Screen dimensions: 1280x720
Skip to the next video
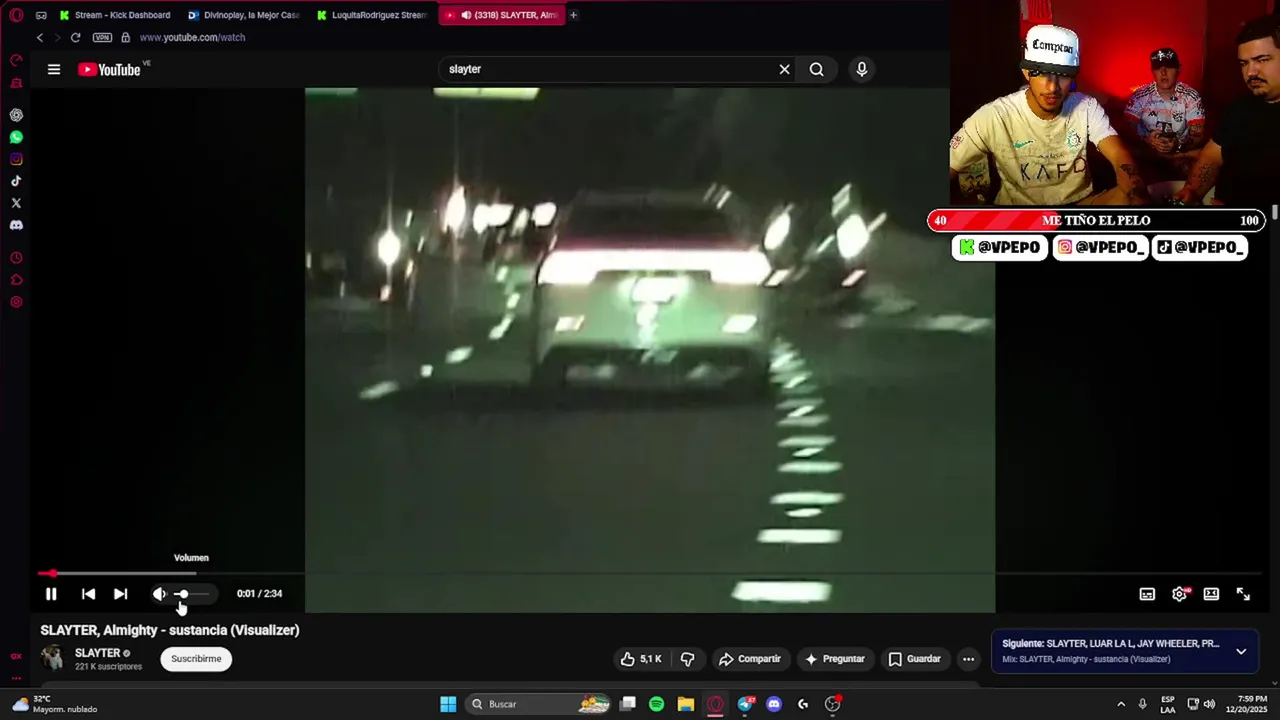[120, 594]
